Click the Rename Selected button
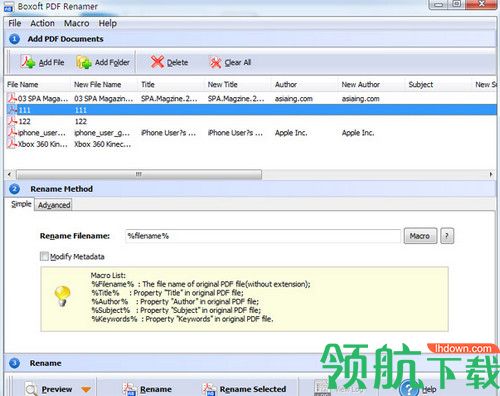 coord(244,389)
